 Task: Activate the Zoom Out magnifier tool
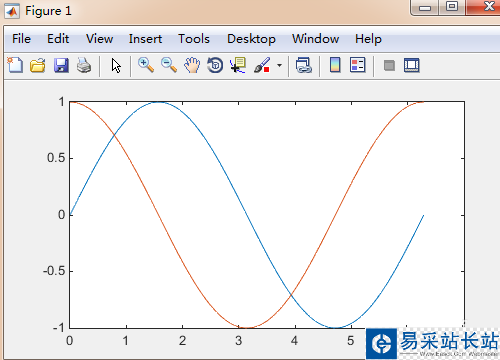(x=169, y=65)
